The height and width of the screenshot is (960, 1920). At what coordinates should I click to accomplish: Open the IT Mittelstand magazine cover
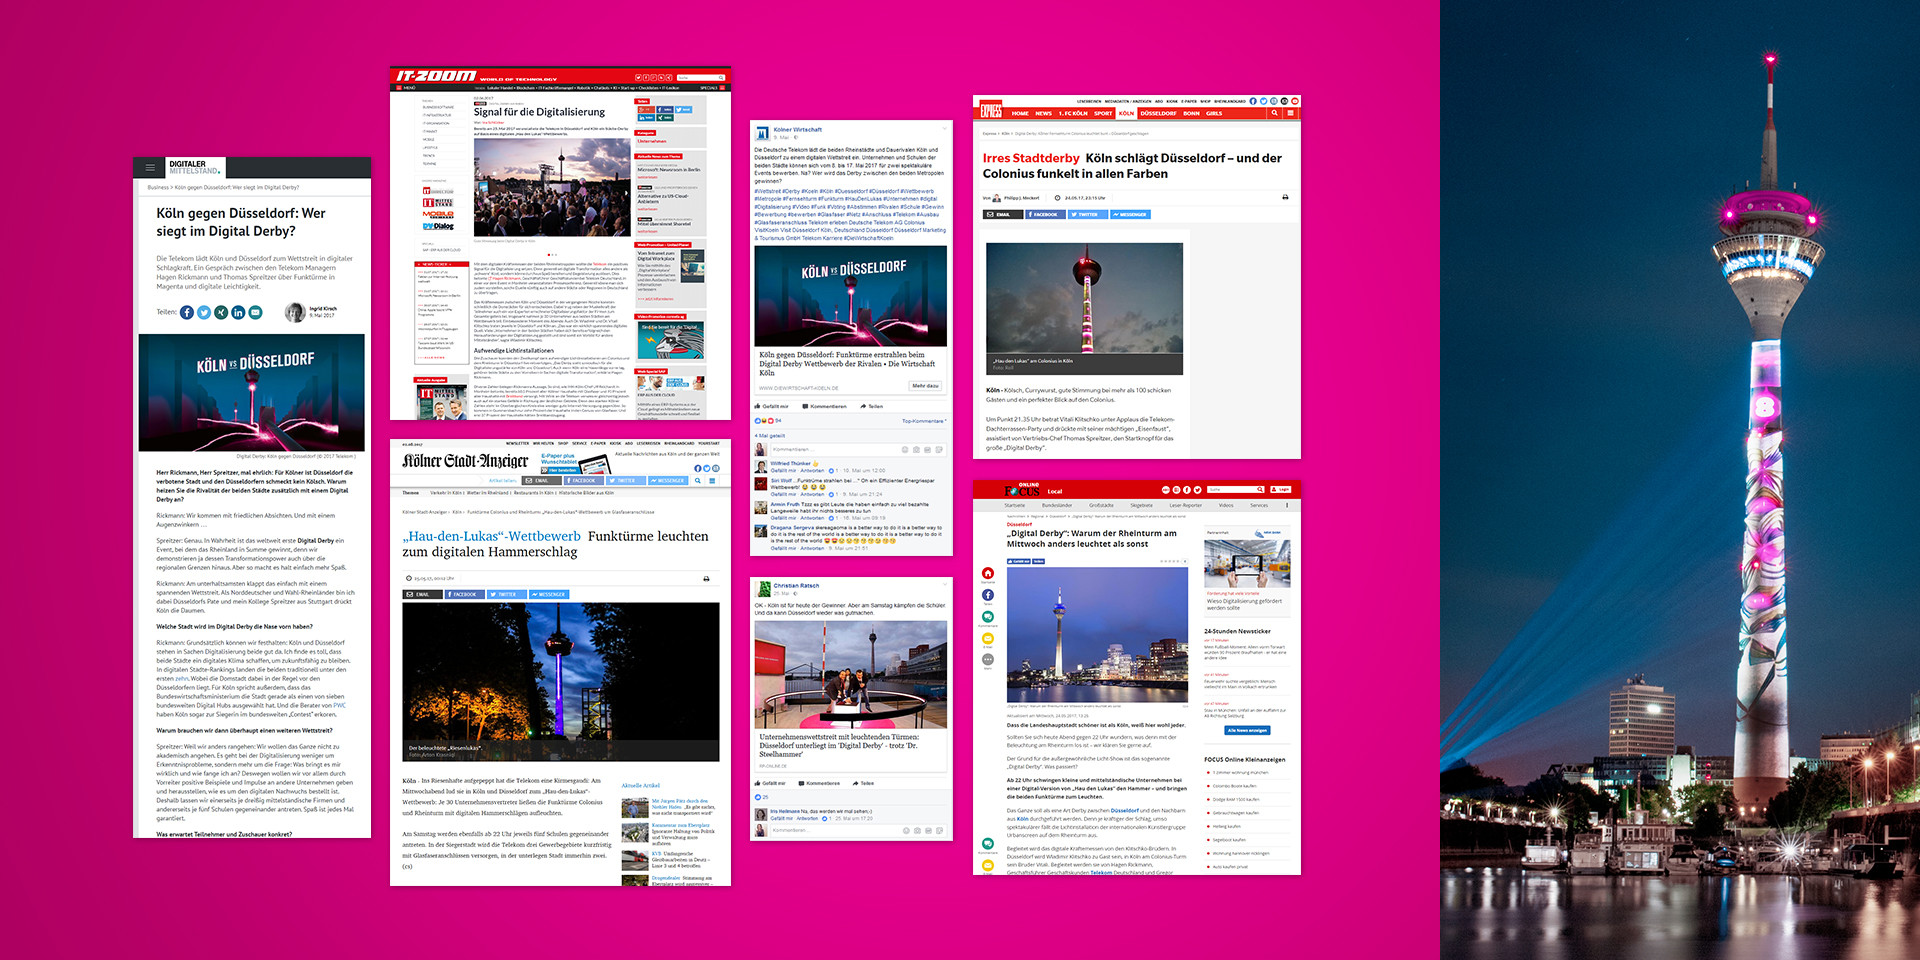(440, 400)
